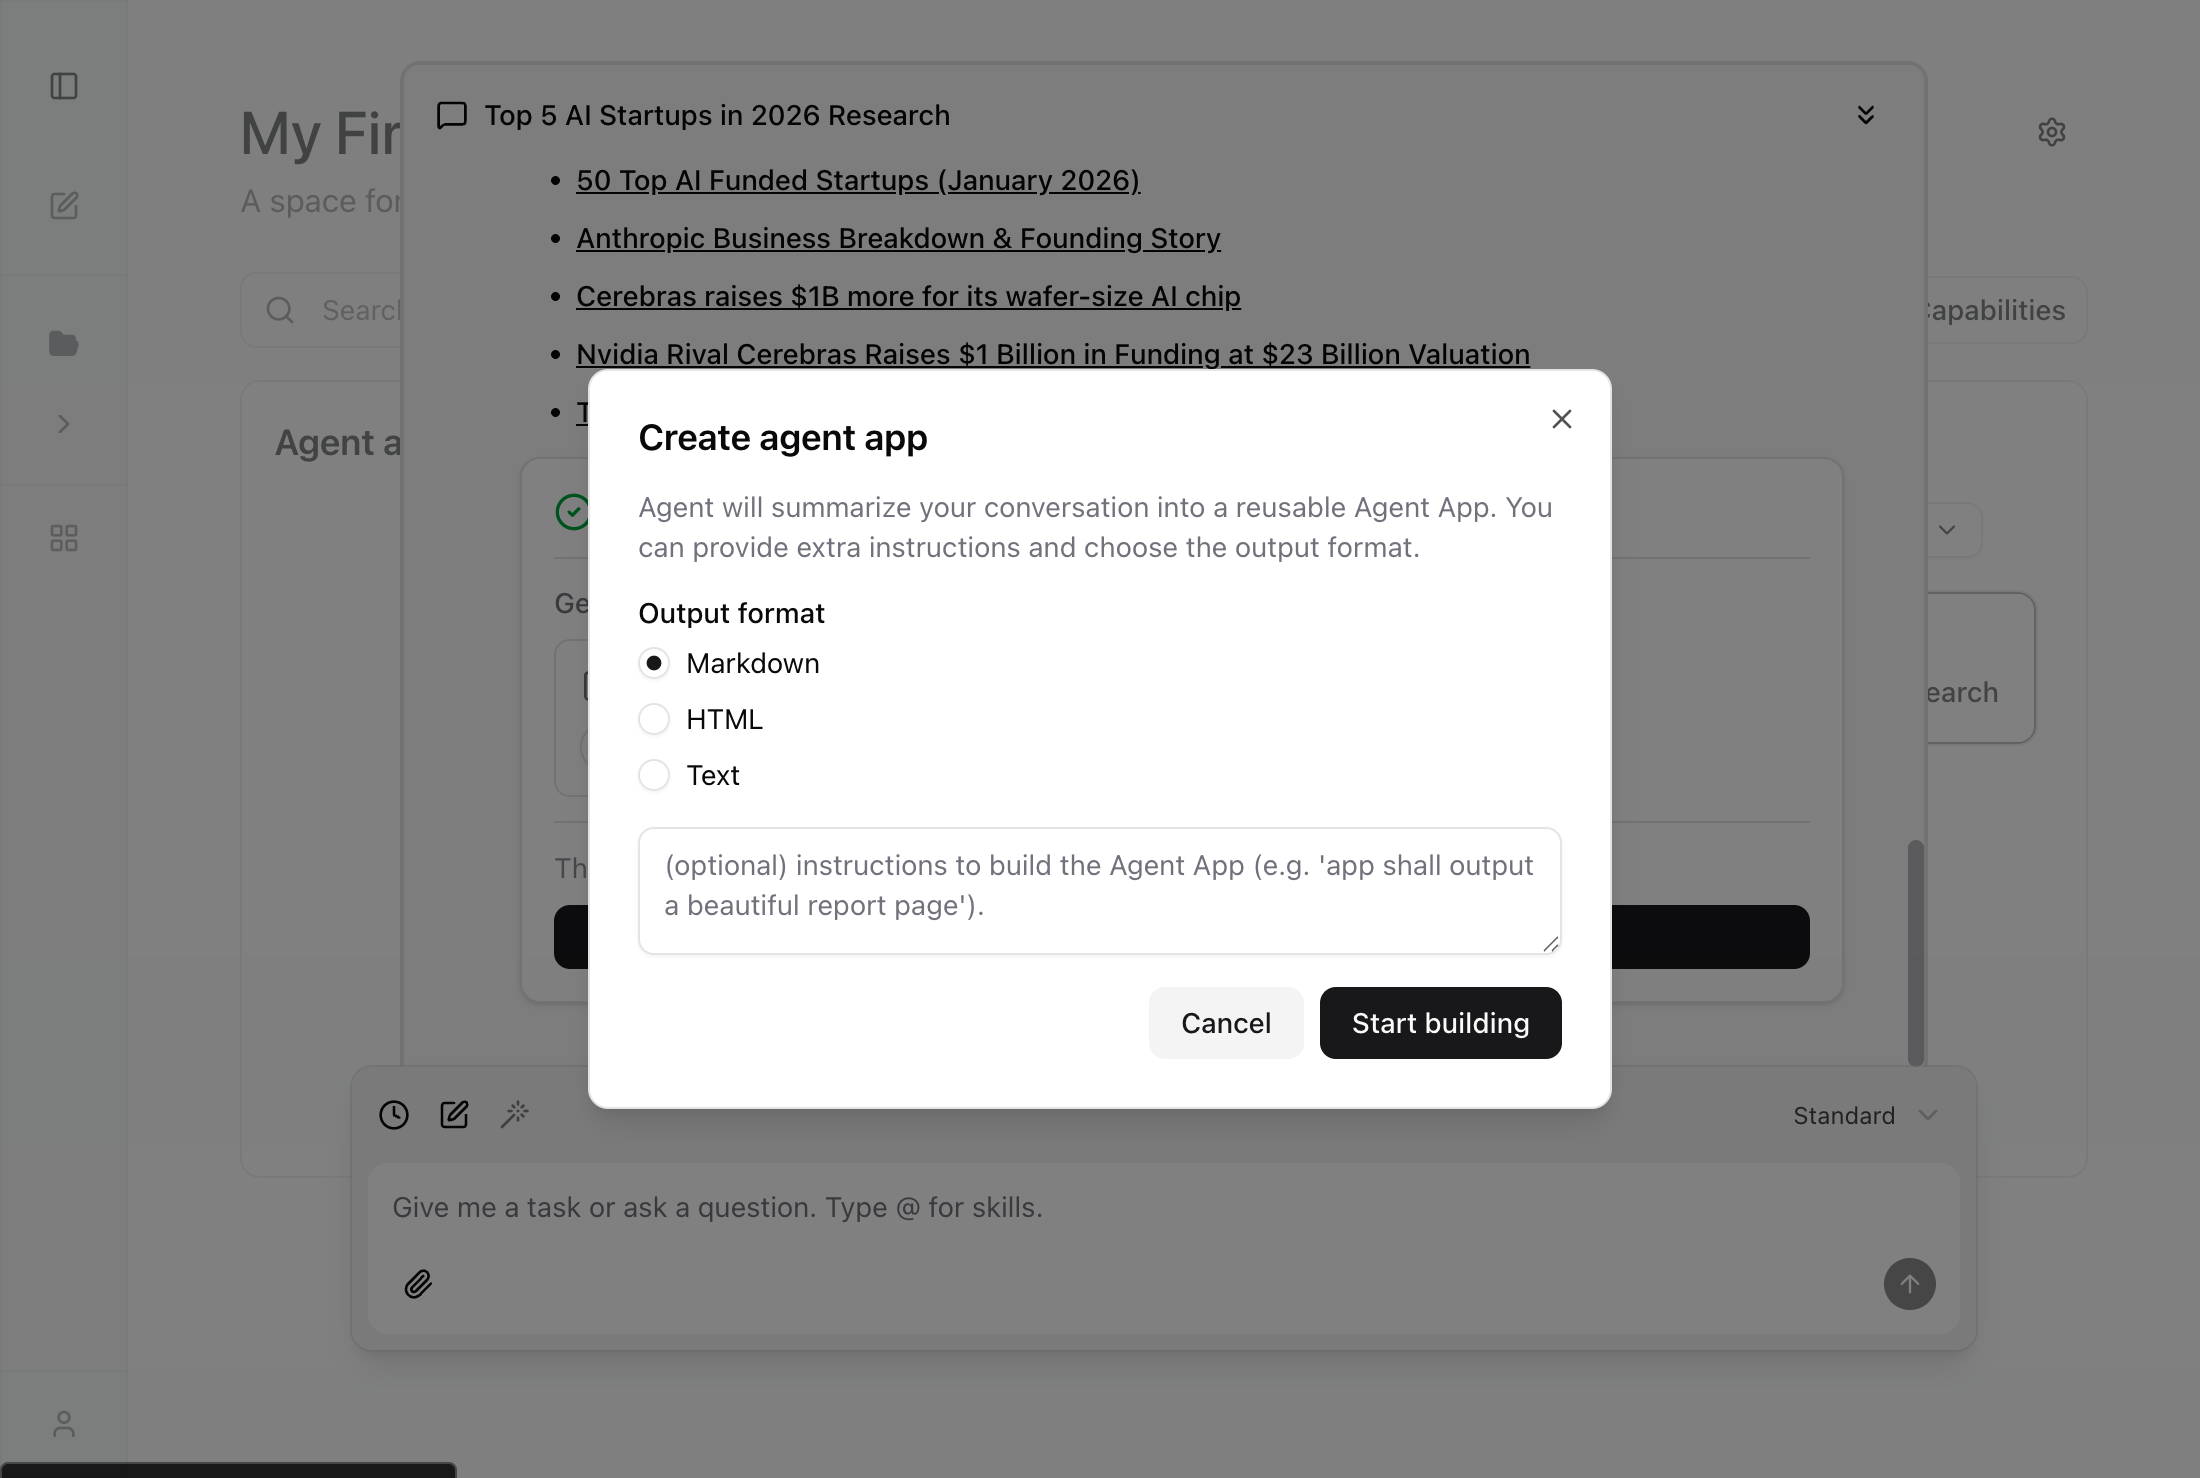Open the history (clock) icon
The height and width of the screenshot is (1478, 2200).
[x=393, y=1114]
